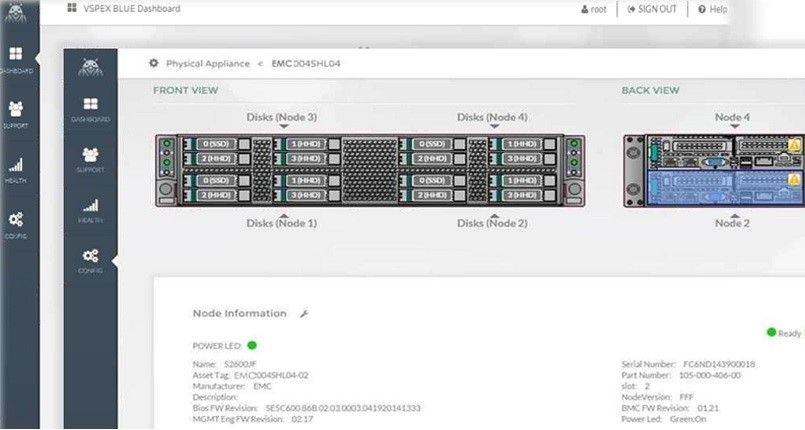
Task: Select disk 2 (HHD) of Node 2
Action: click(433, 196)
